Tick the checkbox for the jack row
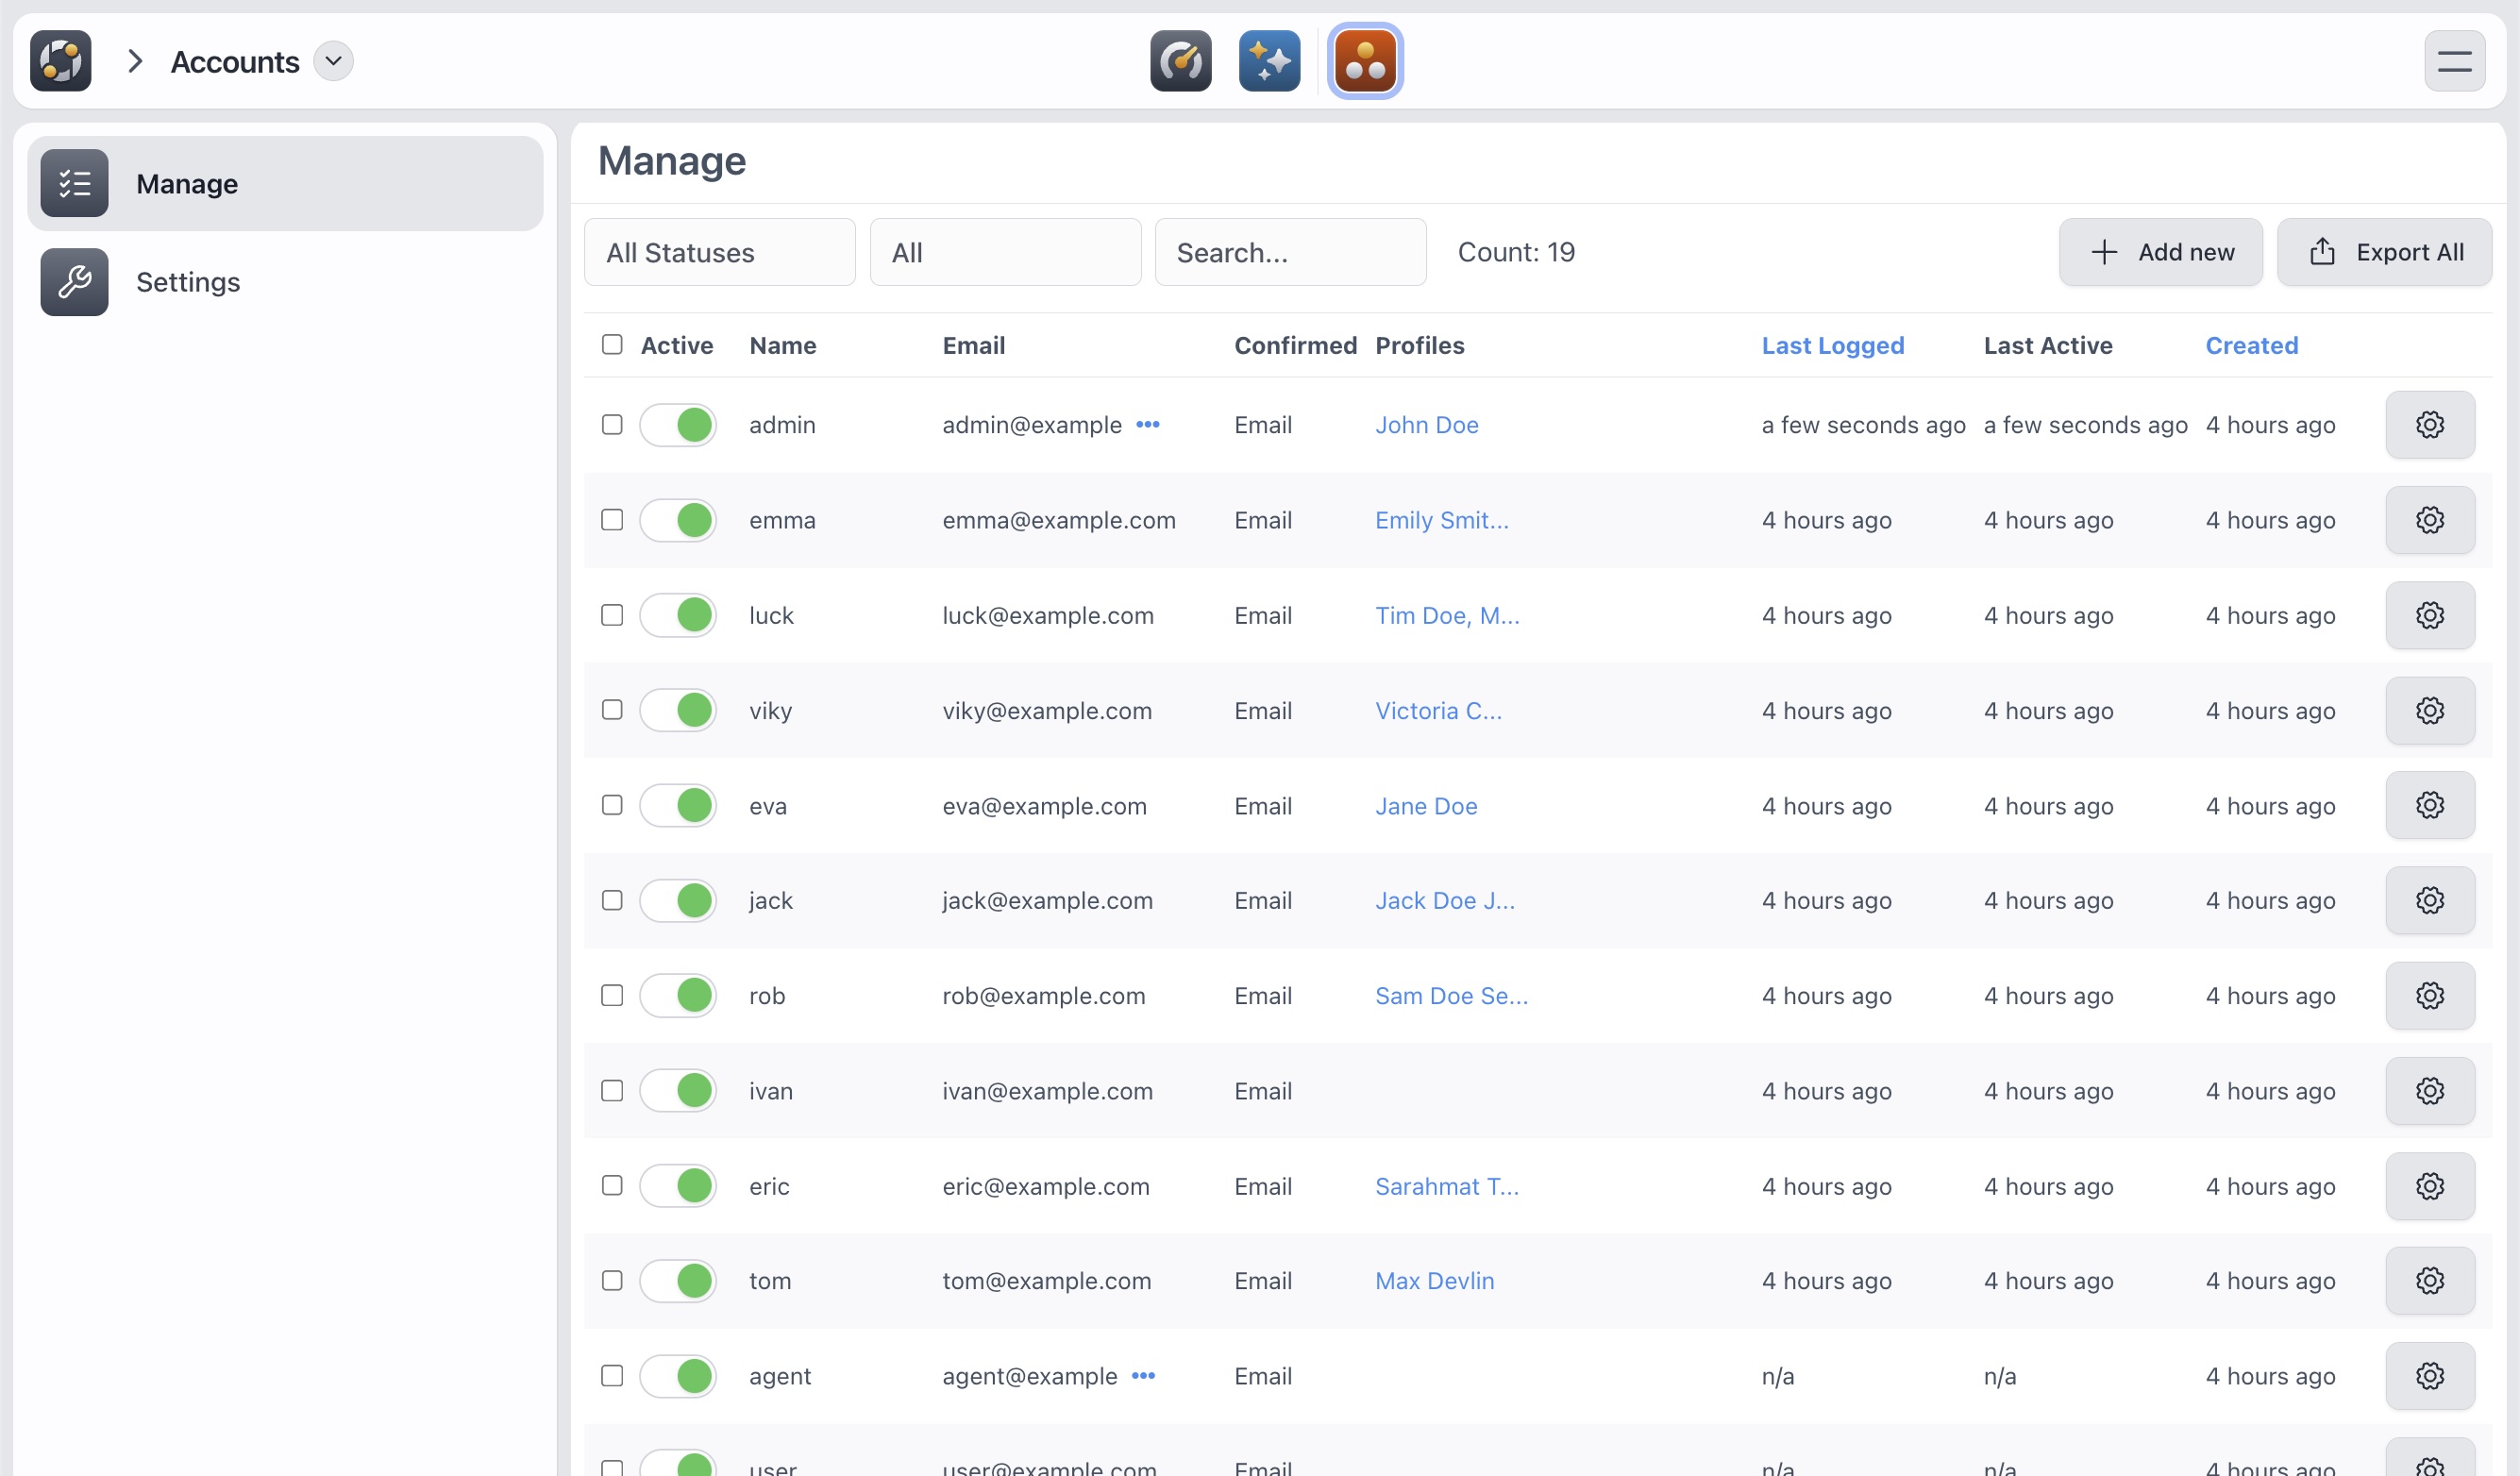Screen dimensions: 2520x1476 click(x=612, y=900)
